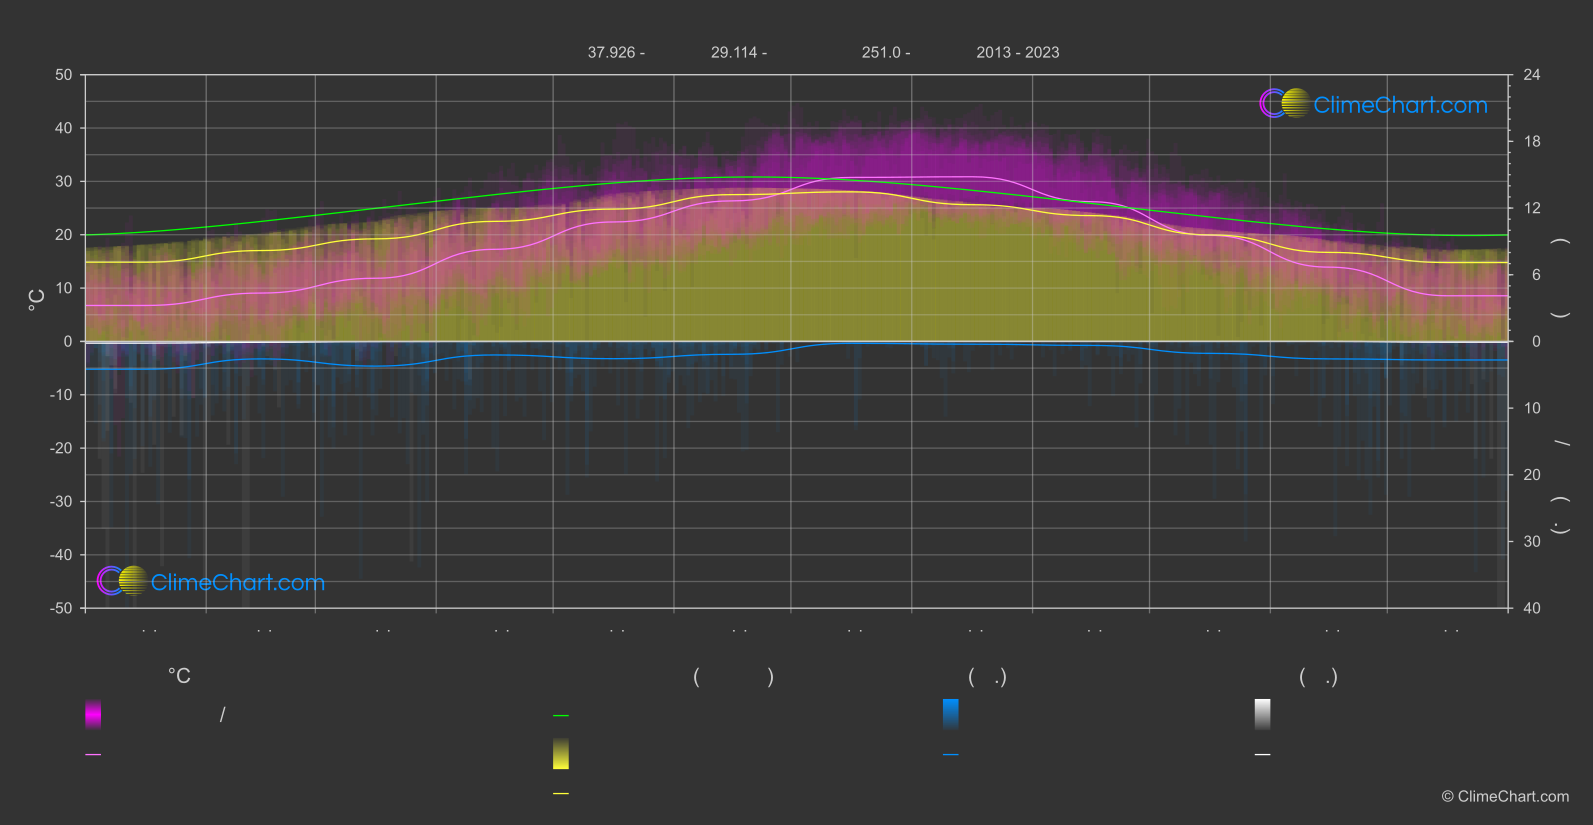Click the 2013 - 2023 year range
Image resolution: width=1593 pixels, height=825 pixels.
(1018, 53)
